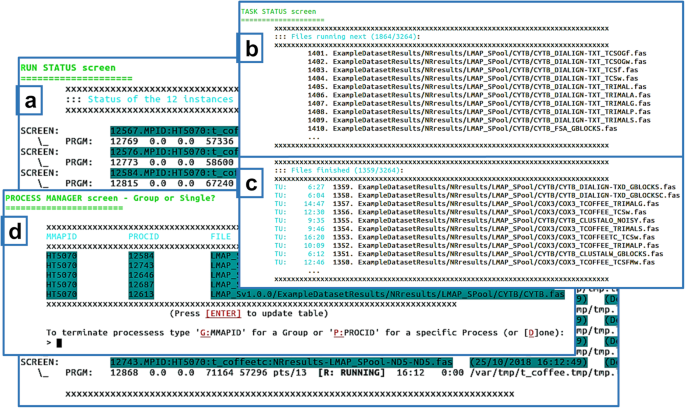
Task: Click HT5070 in the row with PROCID 12613
Action: point(62,294)
